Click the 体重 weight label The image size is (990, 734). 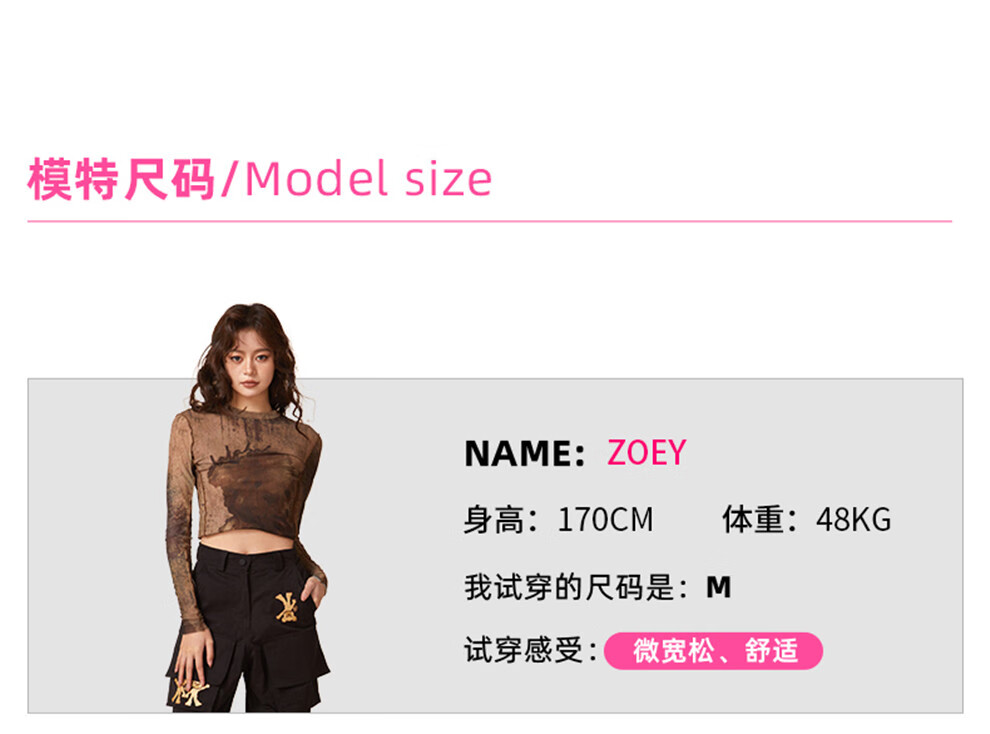(x=752, y=520)
